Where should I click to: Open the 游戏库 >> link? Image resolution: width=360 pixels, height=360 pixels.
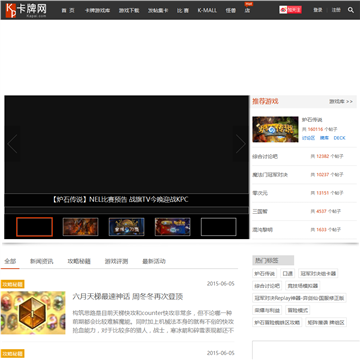point(341,101)
